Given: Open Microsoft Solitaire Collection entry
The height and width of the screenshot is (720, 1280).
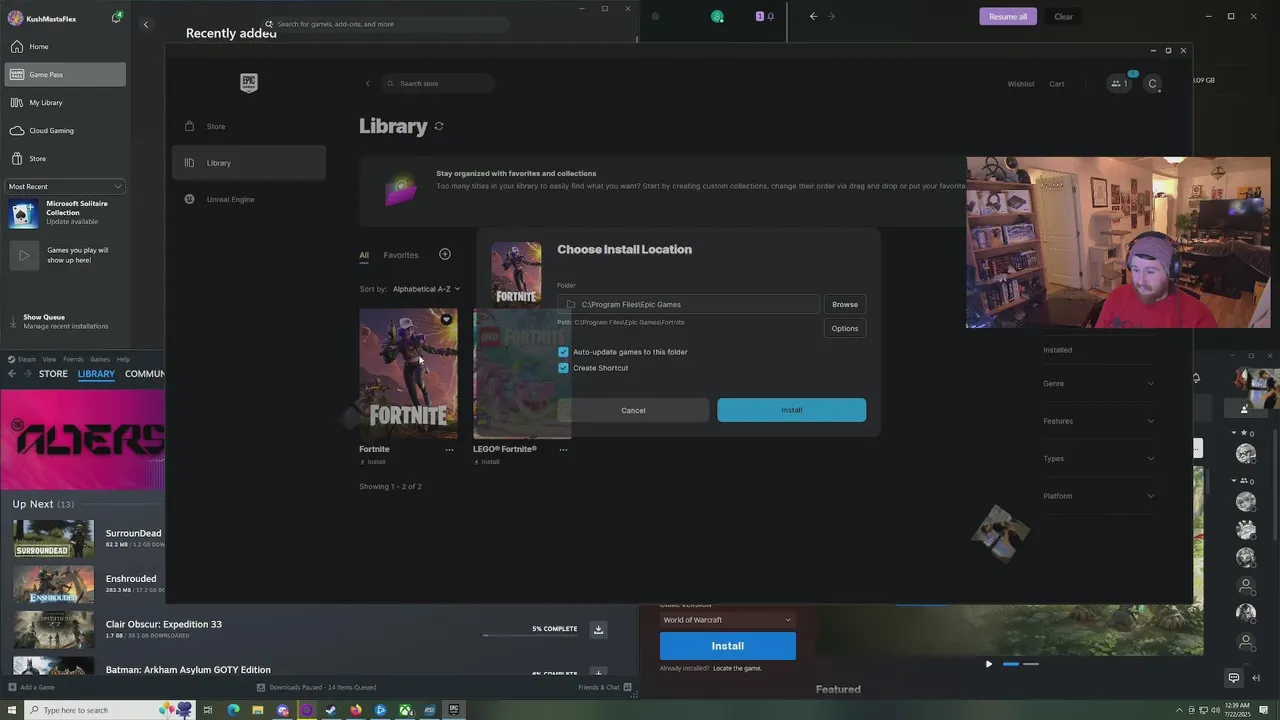Looking at the screenshot, I should 65,212.
